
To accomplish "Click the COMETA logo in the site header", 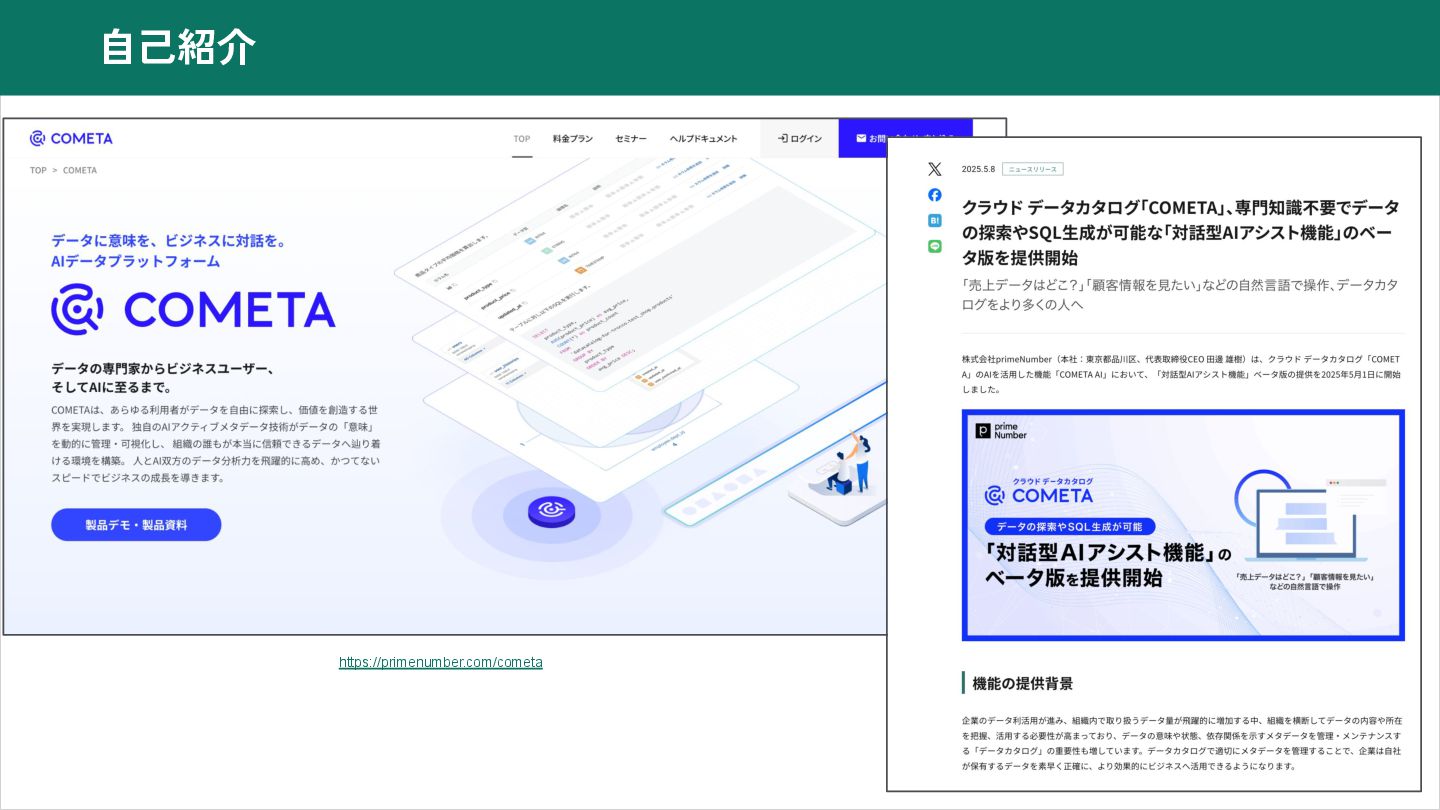I will point(71,138).
